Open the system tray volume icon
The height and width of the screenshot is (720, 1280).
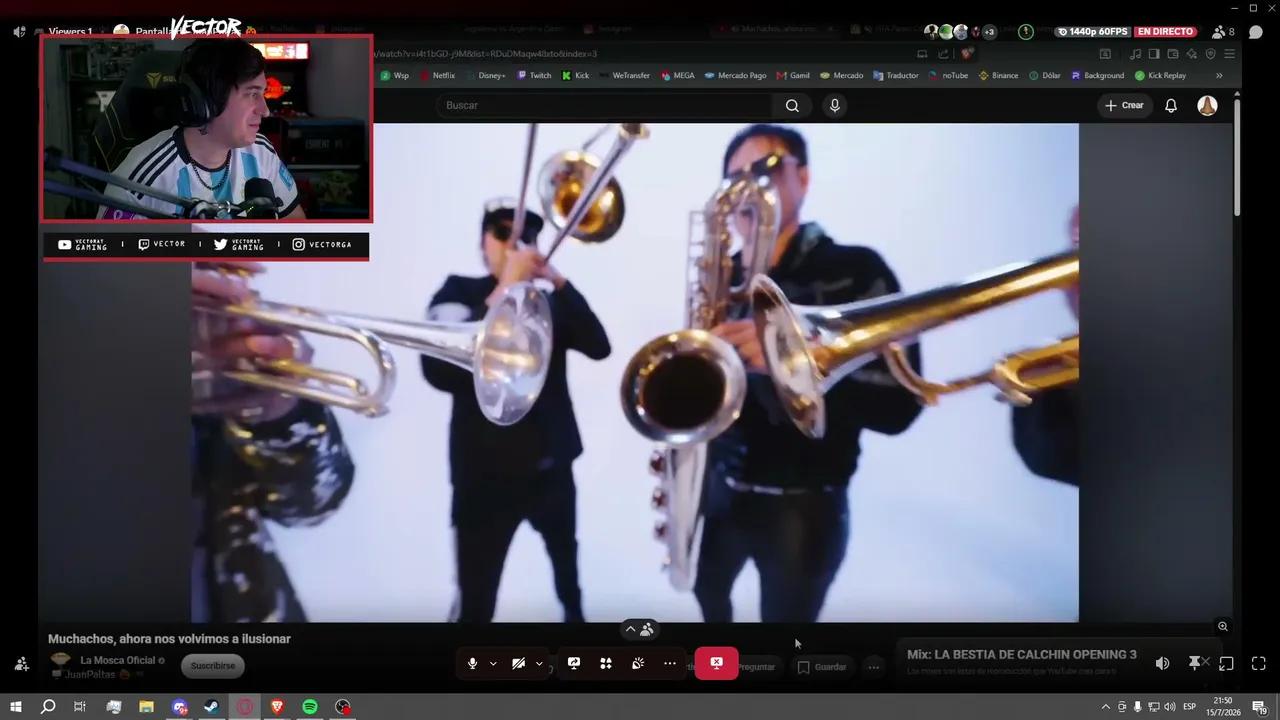click(1170, 707)
